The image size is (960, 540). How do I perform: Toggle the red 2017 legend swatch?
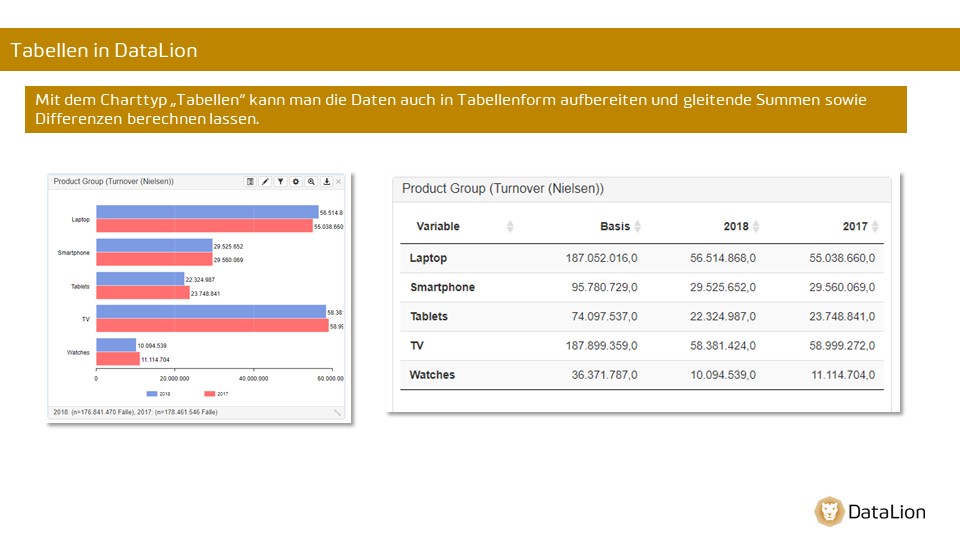tap(209, 394)
